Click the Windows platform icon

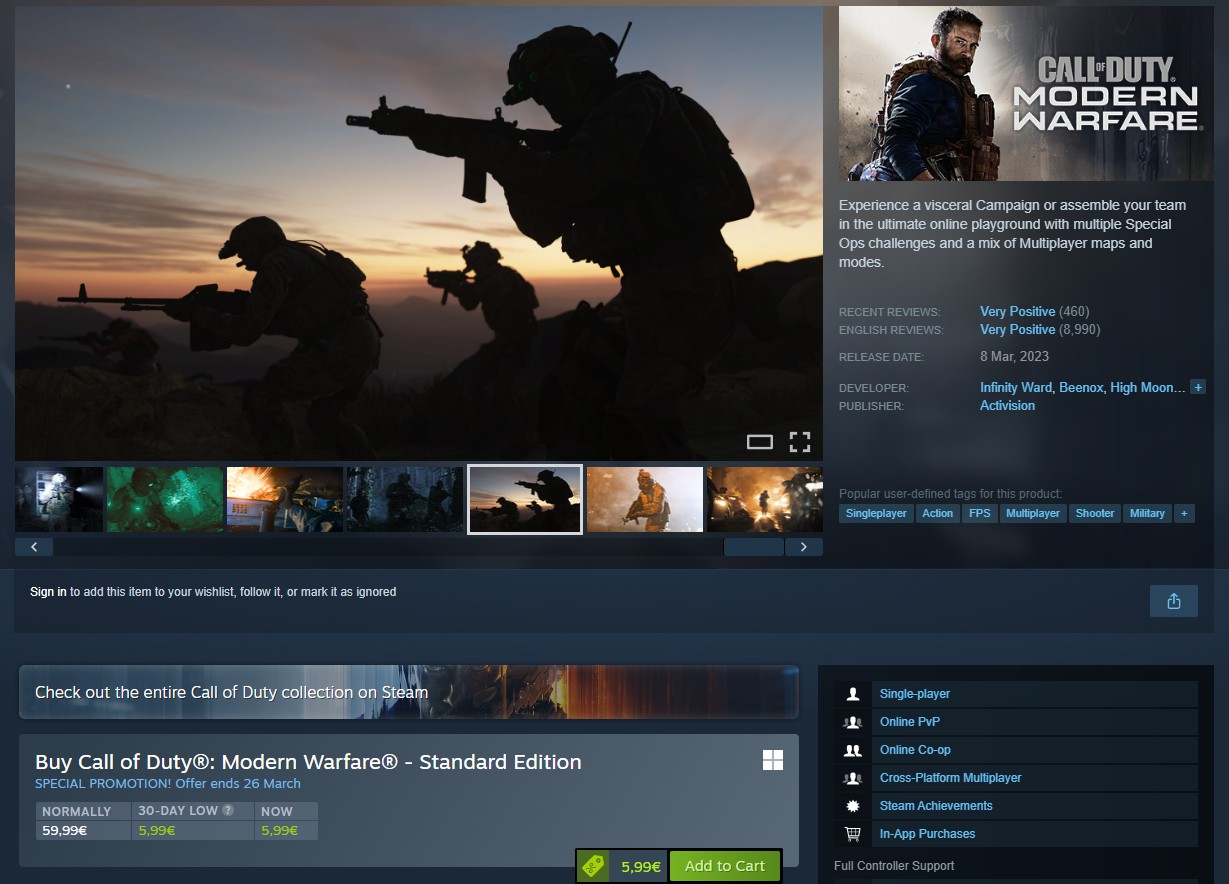773,761
